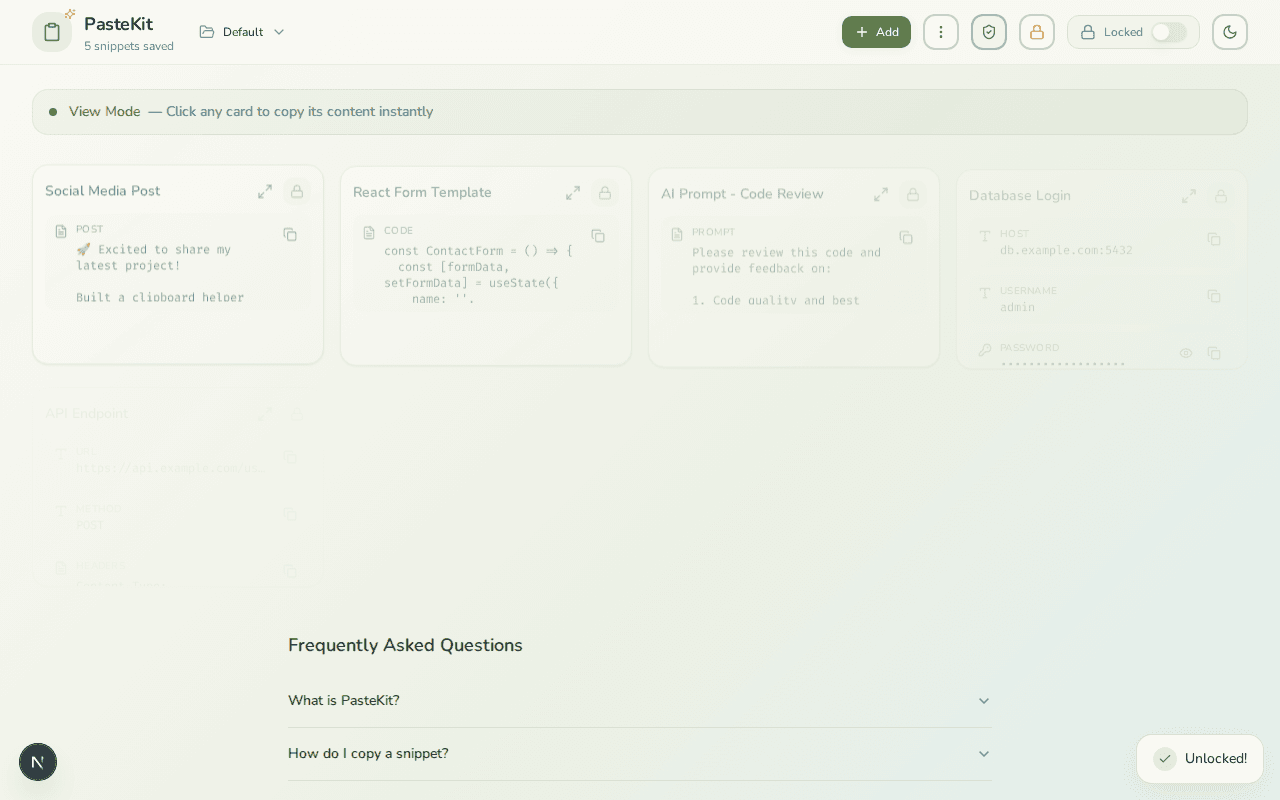The image size is (1280, 800).
Task: Expand the 'What is PasteKit?' question
Action: pos(640,701)
